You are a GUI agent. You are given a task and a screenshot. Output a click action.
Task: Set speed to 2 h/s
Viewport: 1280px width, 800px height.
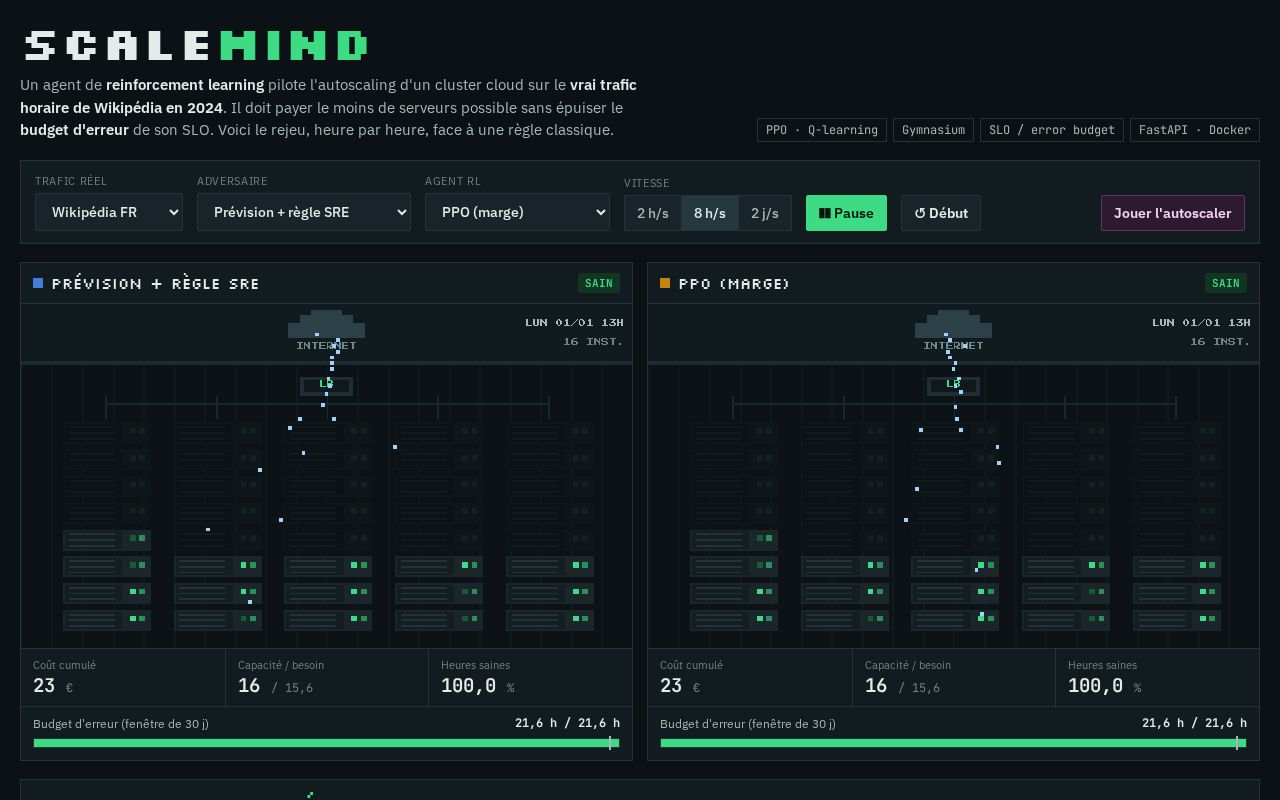coord(653,213)
